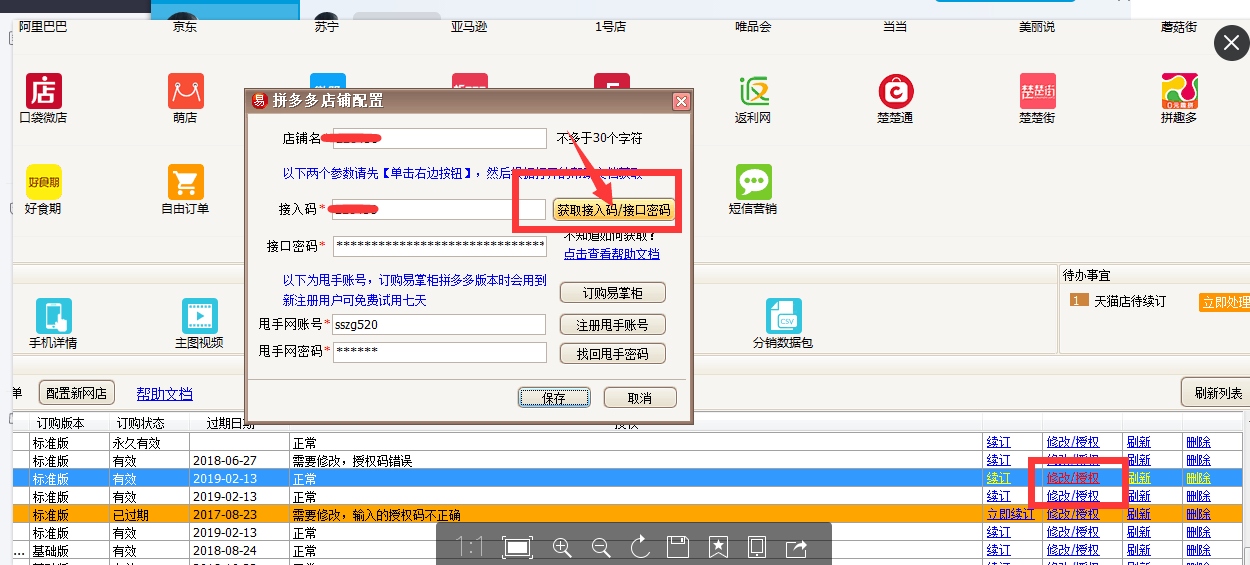Click the 配置新网店 button
1250x565 pixels.
(78, 393)
